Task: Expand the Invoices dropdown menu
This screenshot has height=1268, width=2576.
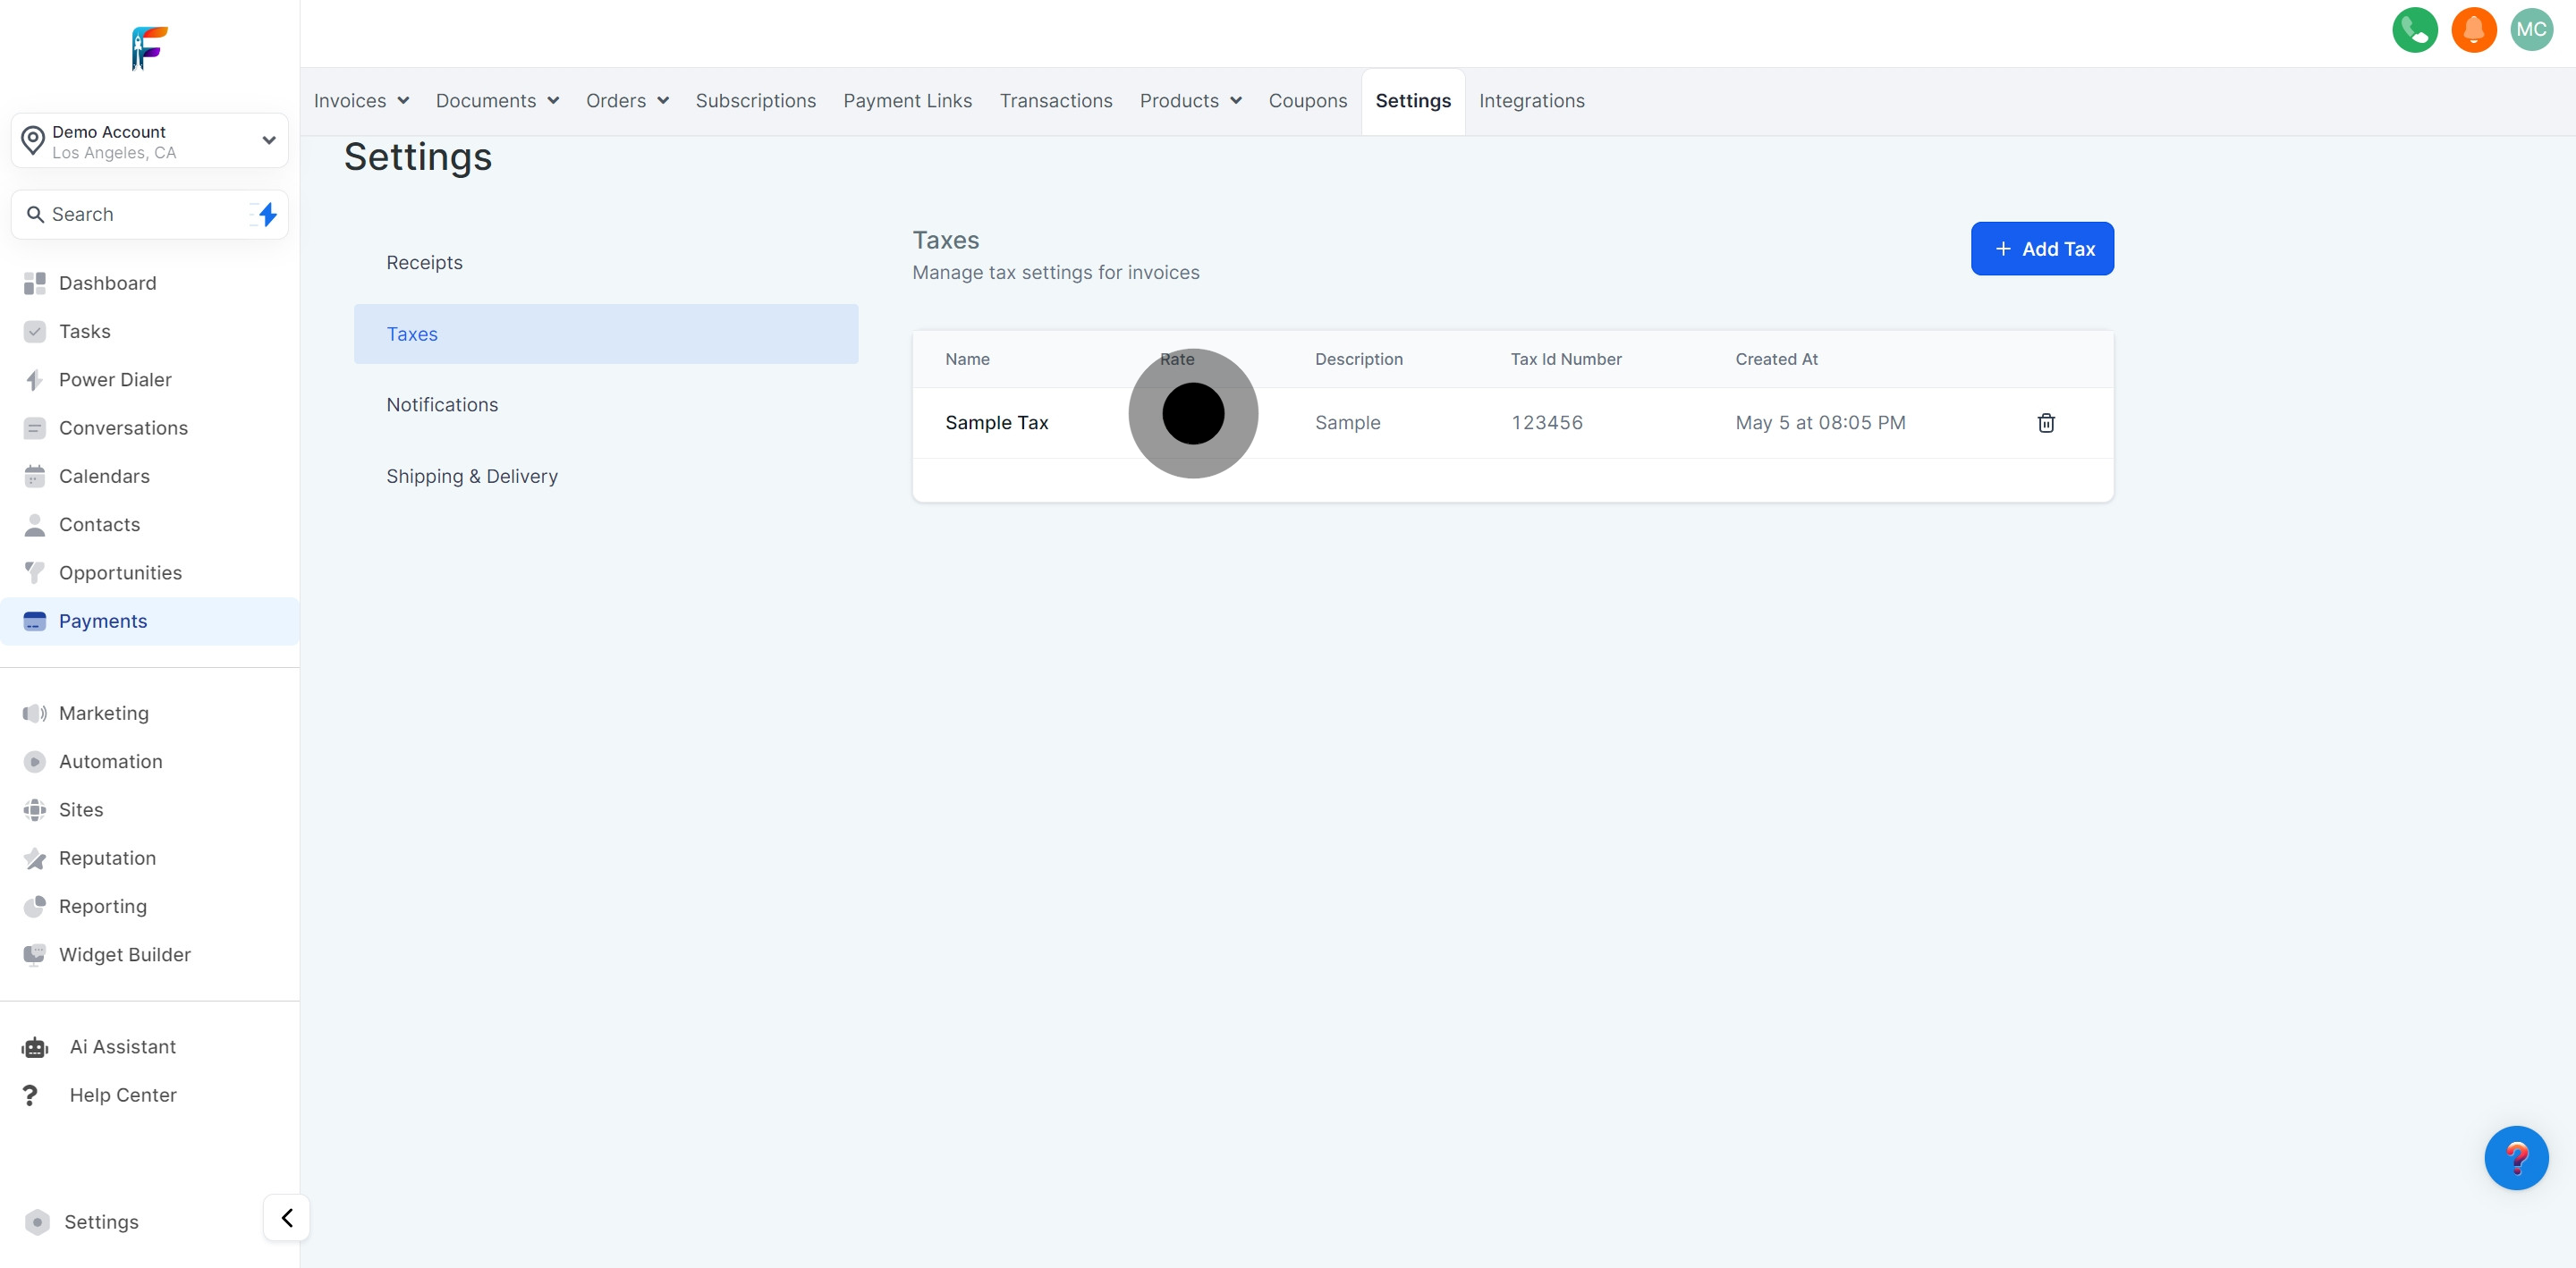Action: click(x=361, y=101)
